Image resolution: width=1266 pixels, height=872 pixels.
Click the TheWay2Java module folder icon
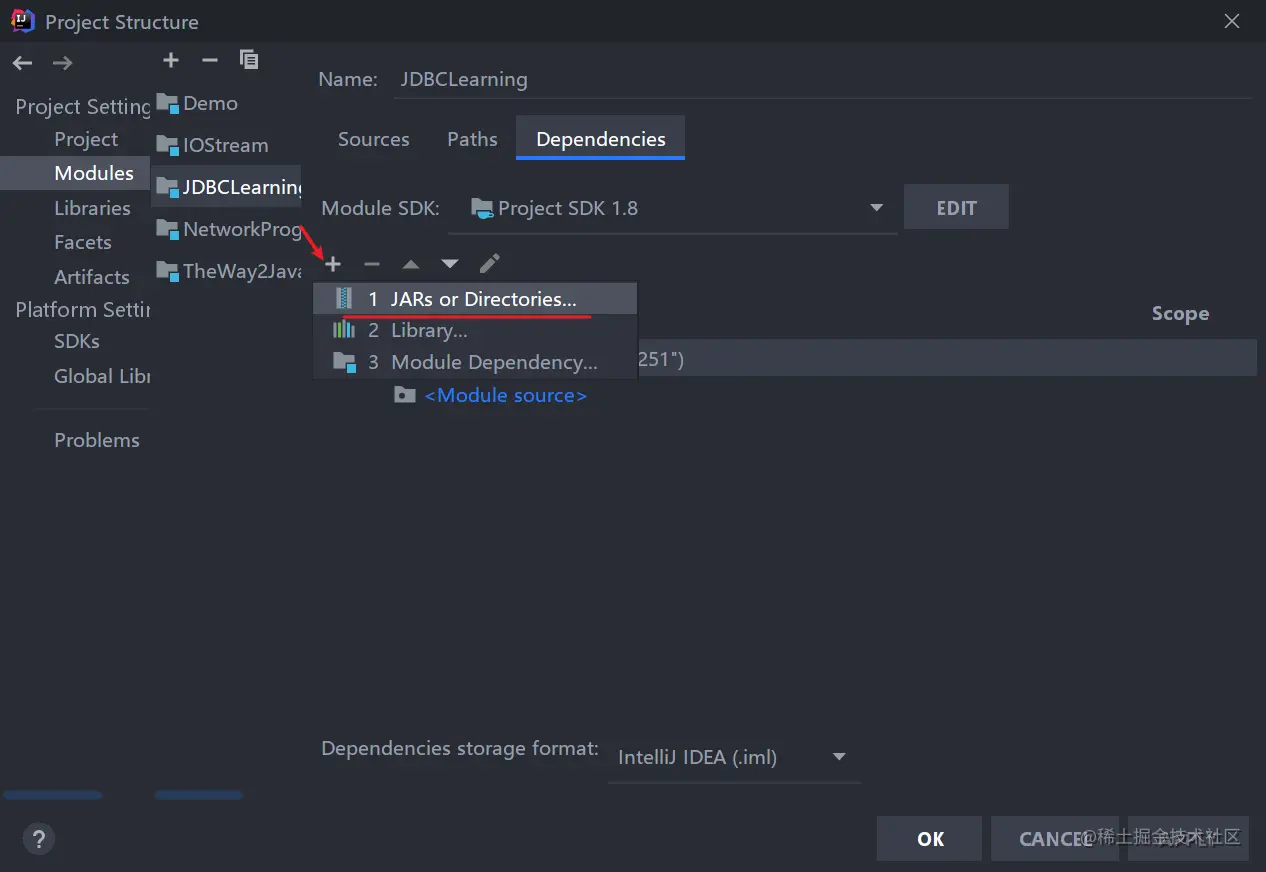(x=168, y=271)
